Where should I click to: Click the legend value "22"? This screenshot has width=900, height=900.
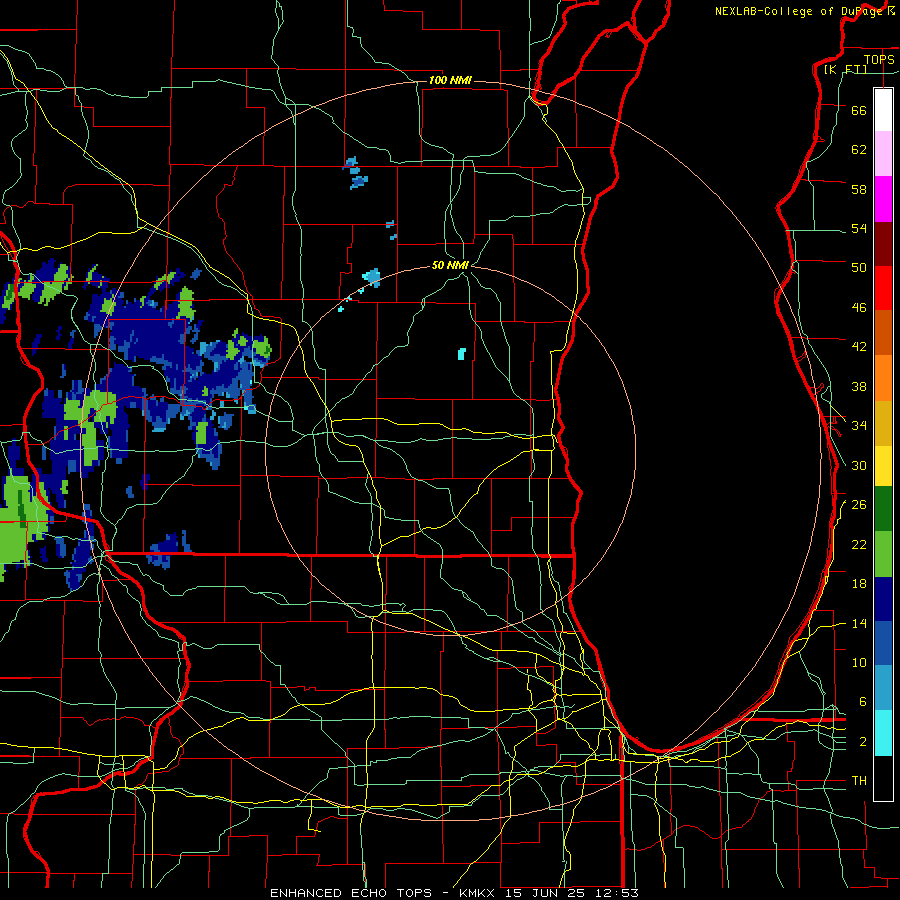(859, 544)
